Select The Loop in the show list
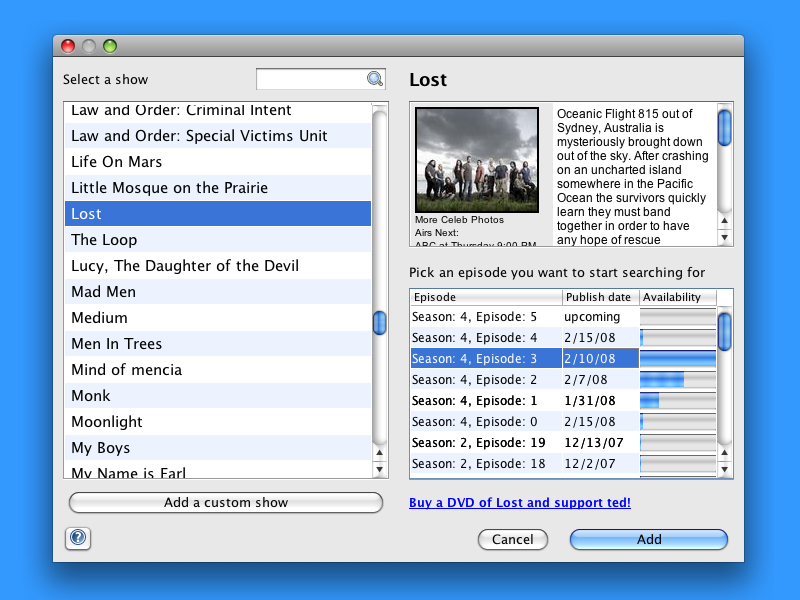The width and height of the screenshot is (800, 600). pos(218,240)
